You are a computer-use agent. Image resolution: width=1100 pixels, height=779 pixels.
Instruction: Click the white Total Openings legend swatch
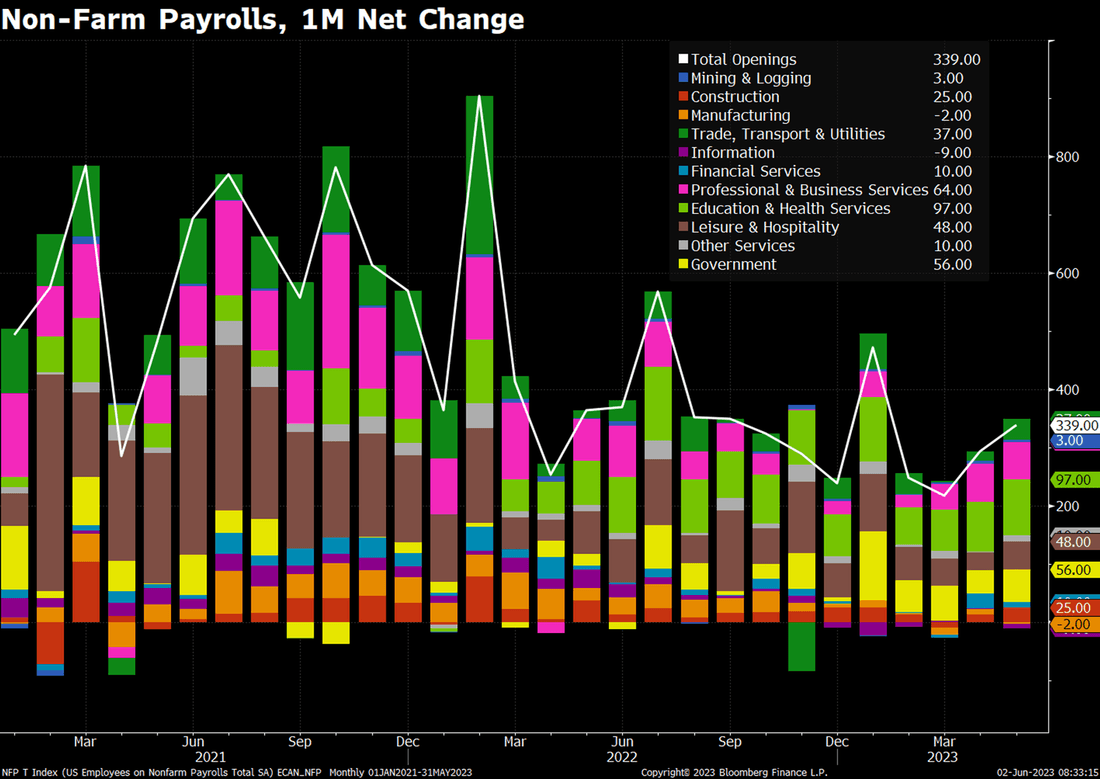tap(683, 59)
